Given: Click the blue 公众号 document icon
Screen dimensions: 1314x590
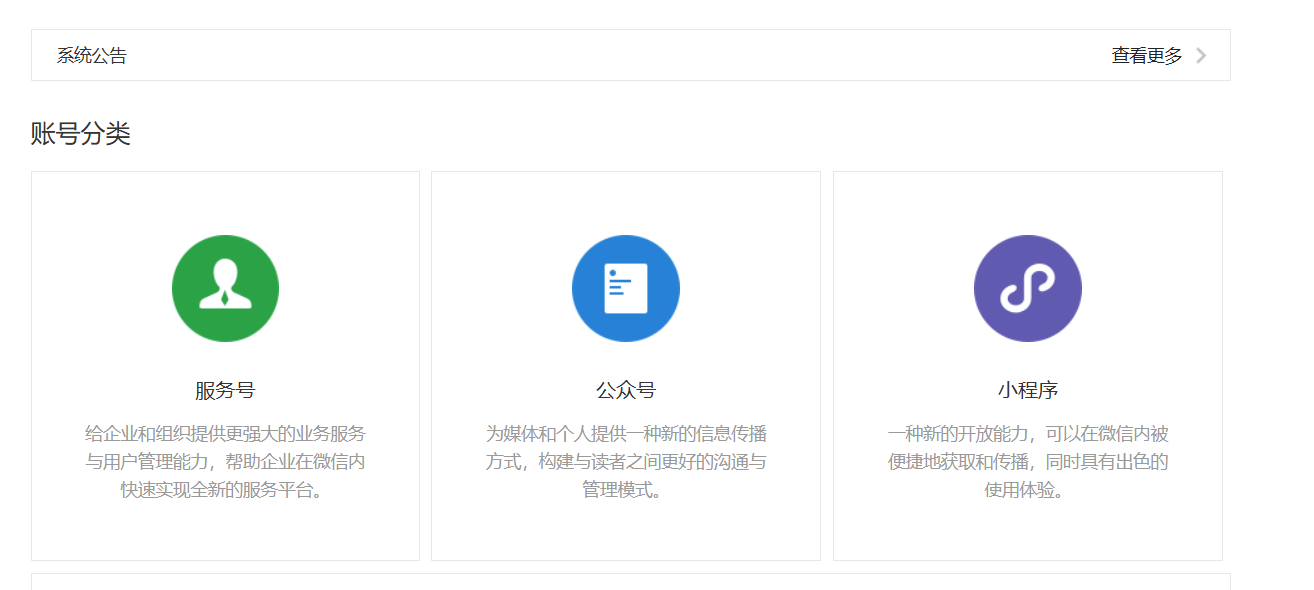Looking at the screenshot, I should tap(626, 288).
